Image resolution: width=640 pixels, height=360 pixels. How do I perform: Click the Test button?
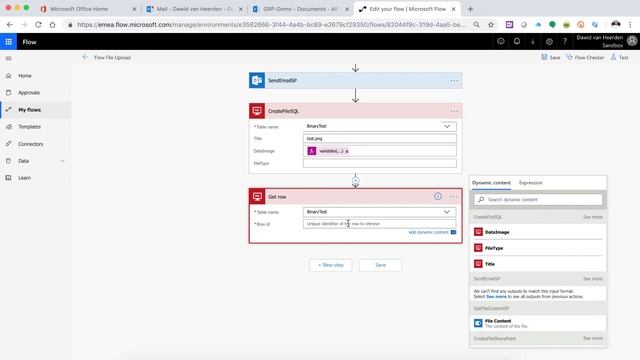(x=619, y=58)
